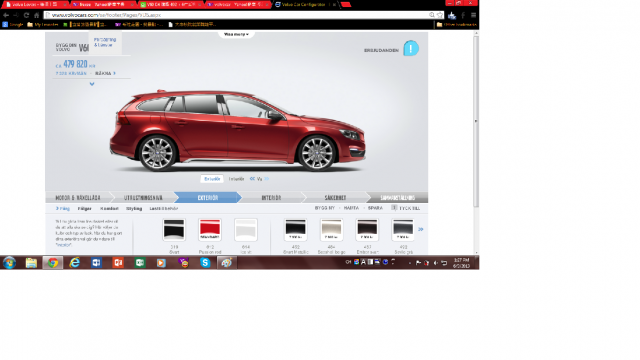Click the print icon next to Tyck till
This screenshot has height=360, width=640.
(x=394, y=208)
